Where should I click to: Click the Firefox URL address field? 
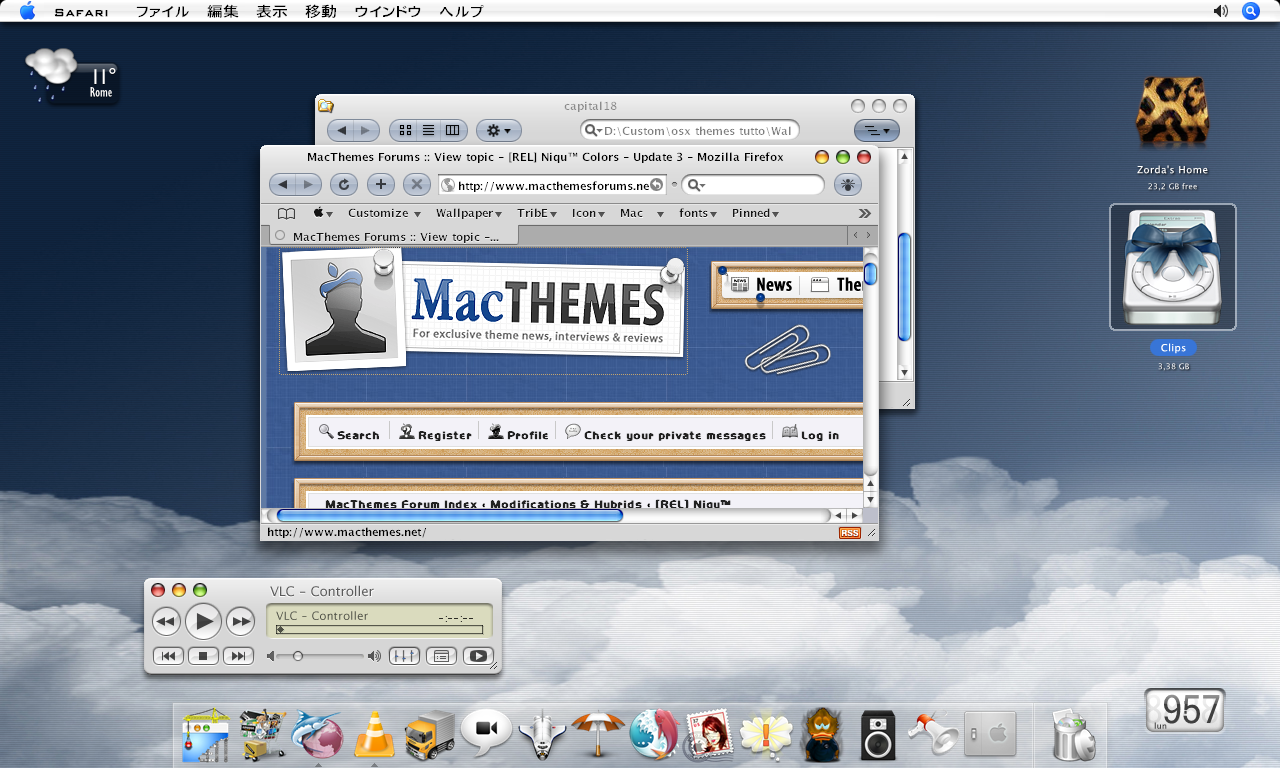click(x=552, y=185)
